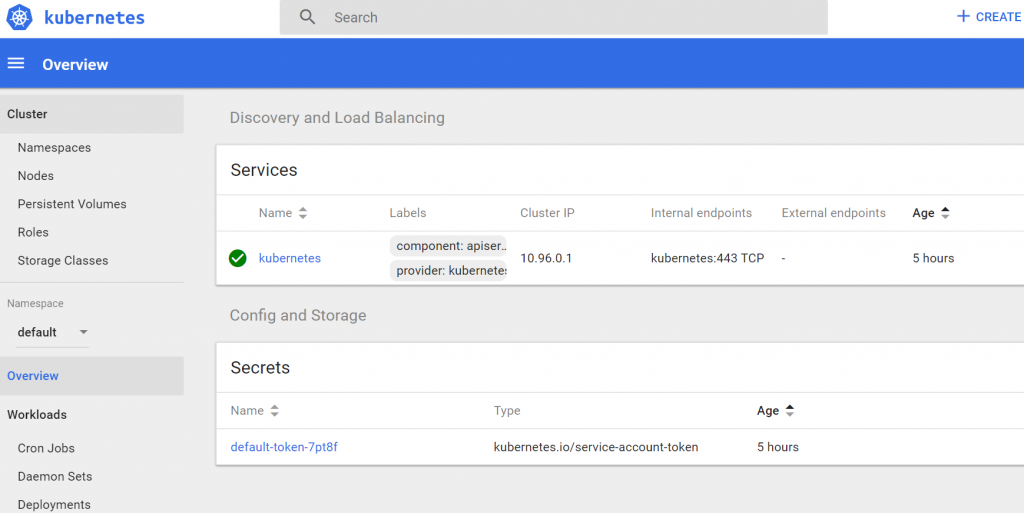The image size is (1024, 513).
Task: Go to Roles
Action: (33, 232)
